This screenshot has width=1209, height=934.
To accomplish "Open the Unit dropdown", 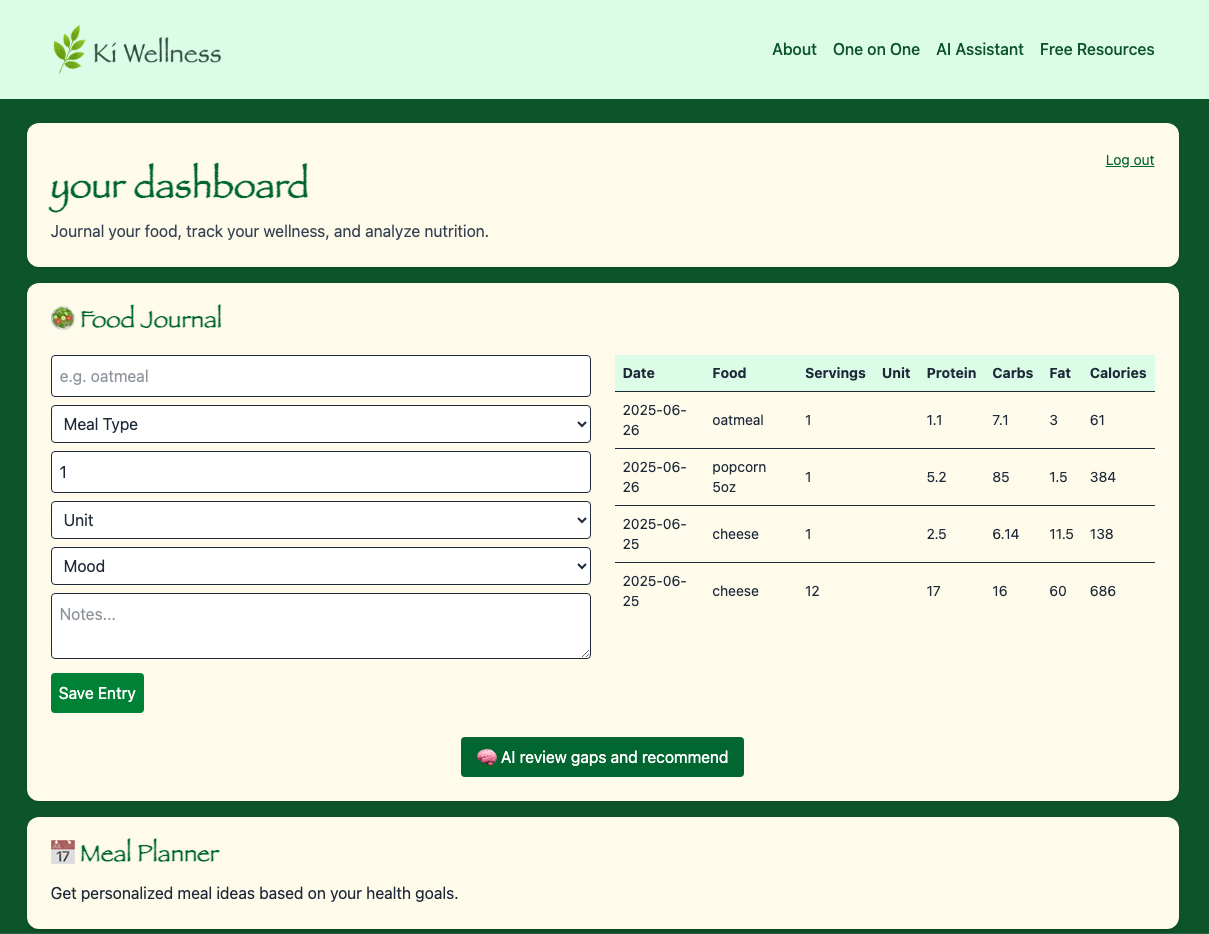I will point(320,520).
